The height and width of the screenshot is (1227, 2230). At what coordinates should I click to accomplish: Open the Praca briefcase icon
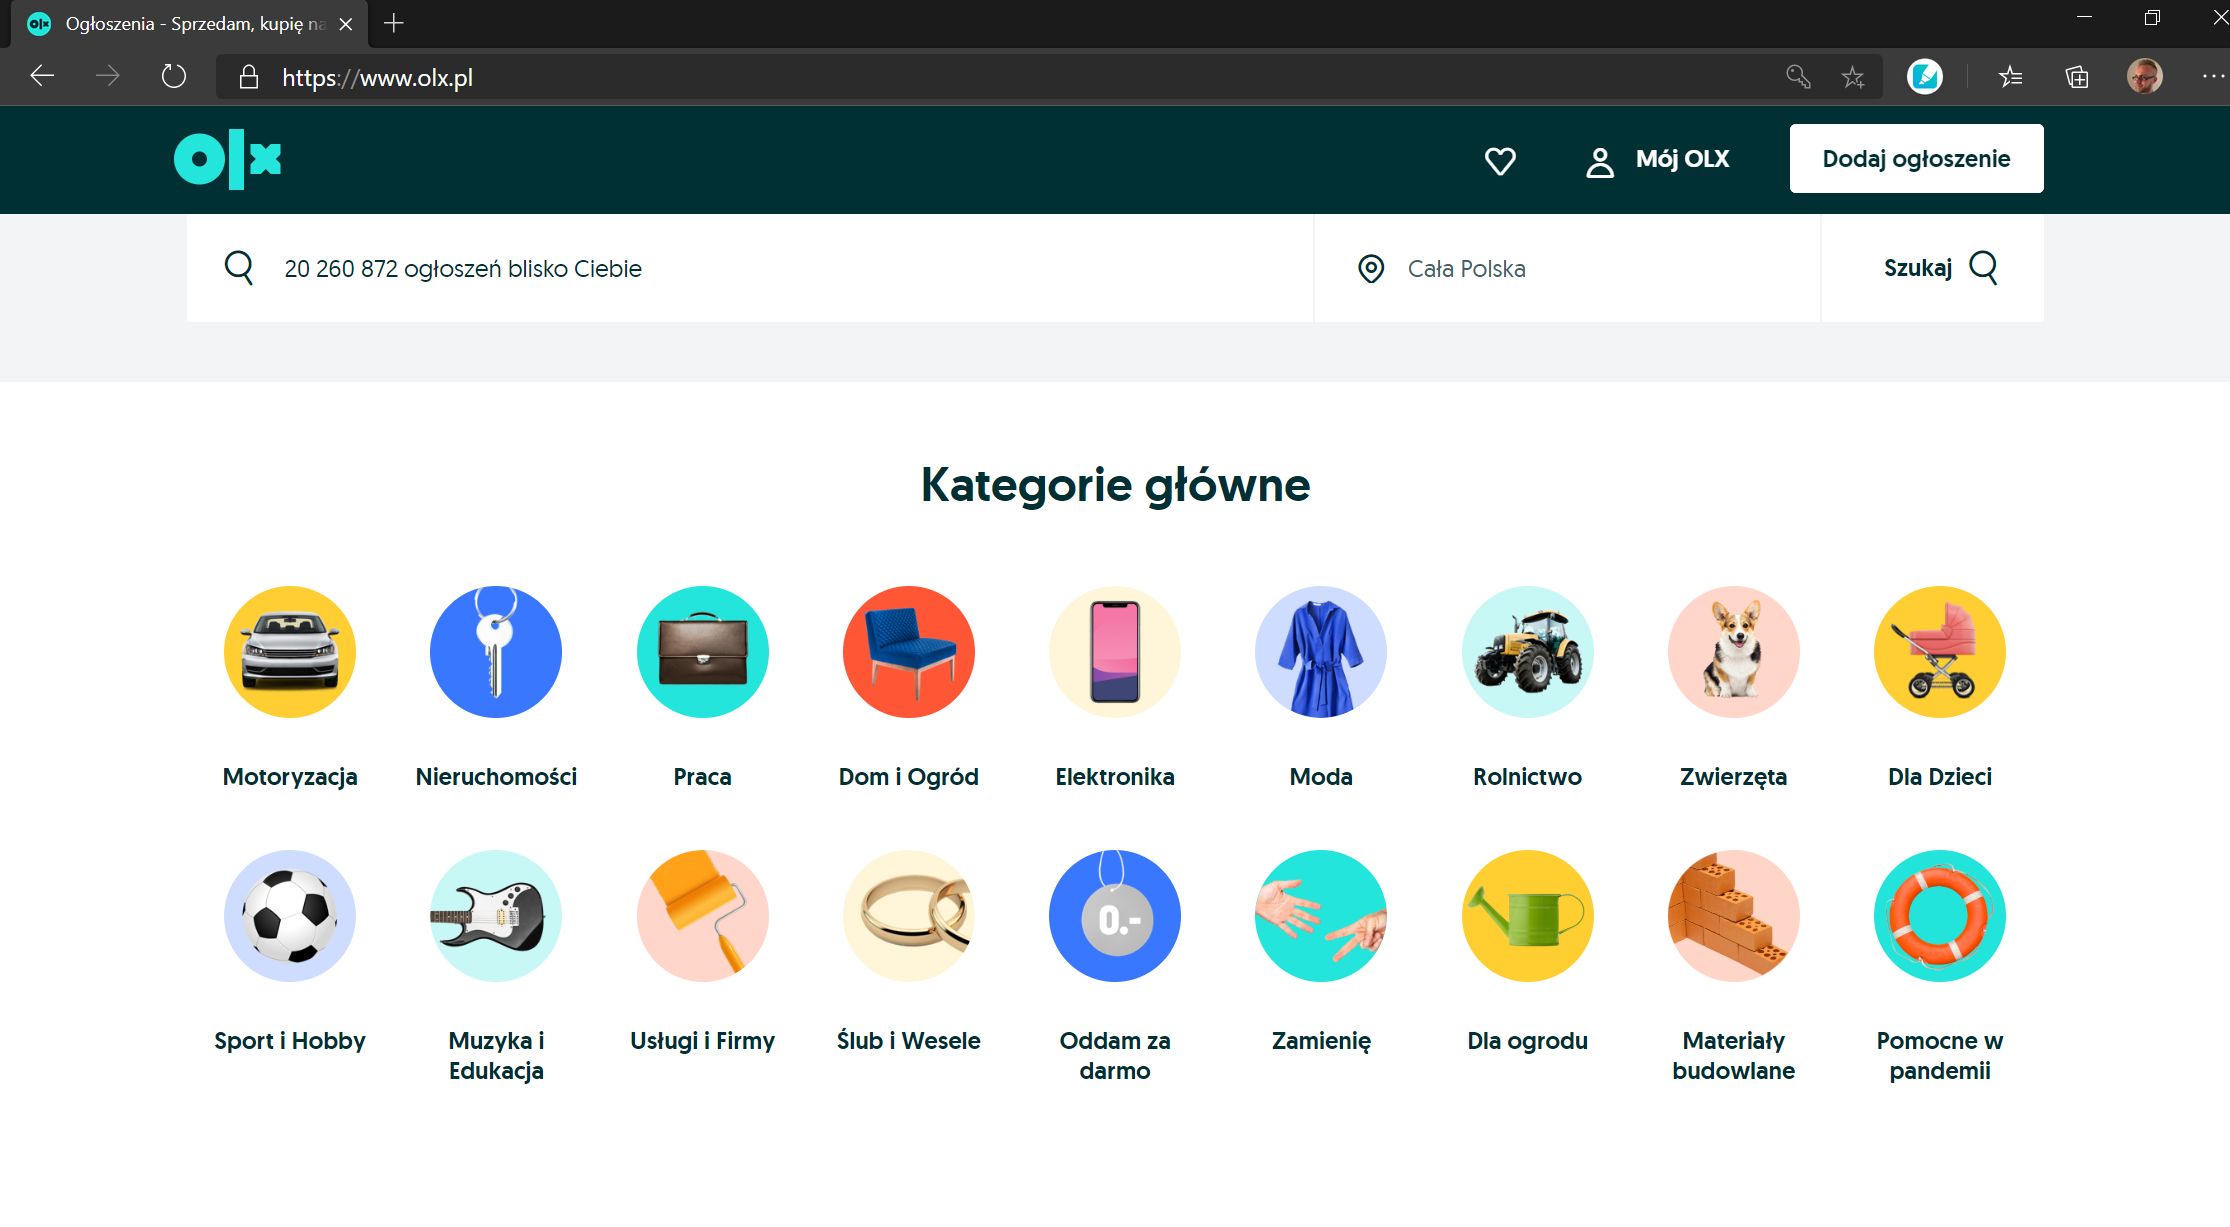702,651
